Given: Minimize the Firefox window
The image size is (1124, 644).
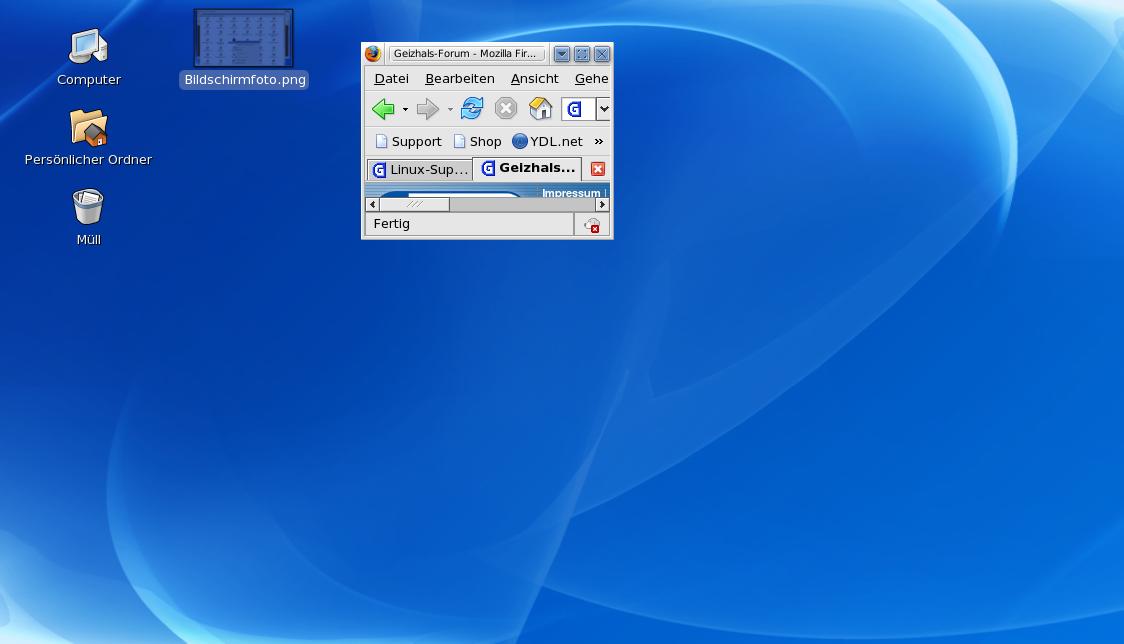Looking at the screenshot, I should 562,54.
